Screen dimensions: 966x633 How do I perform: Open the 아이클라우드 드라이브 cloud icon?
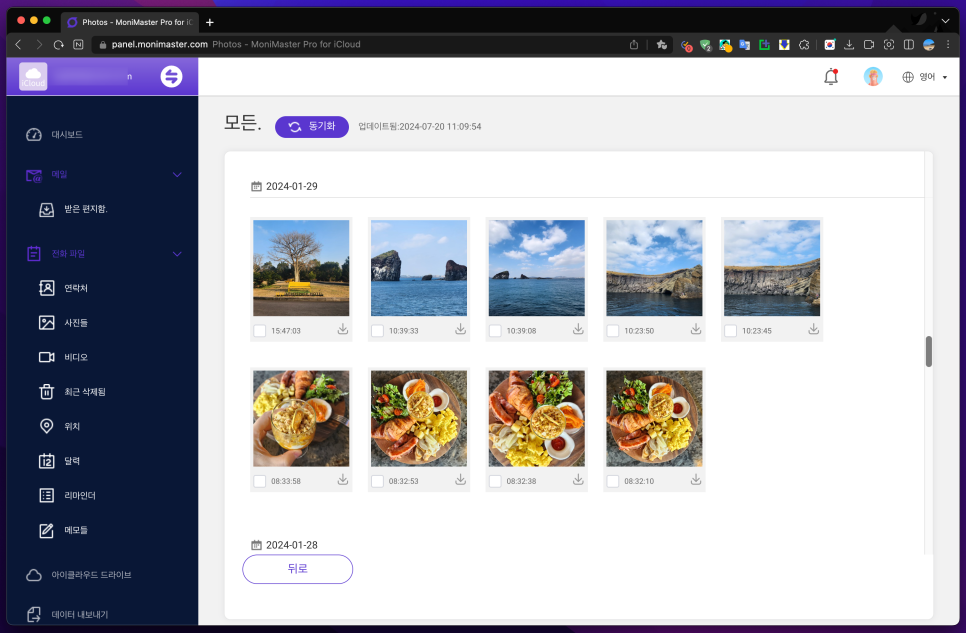[x=34, y=575]
